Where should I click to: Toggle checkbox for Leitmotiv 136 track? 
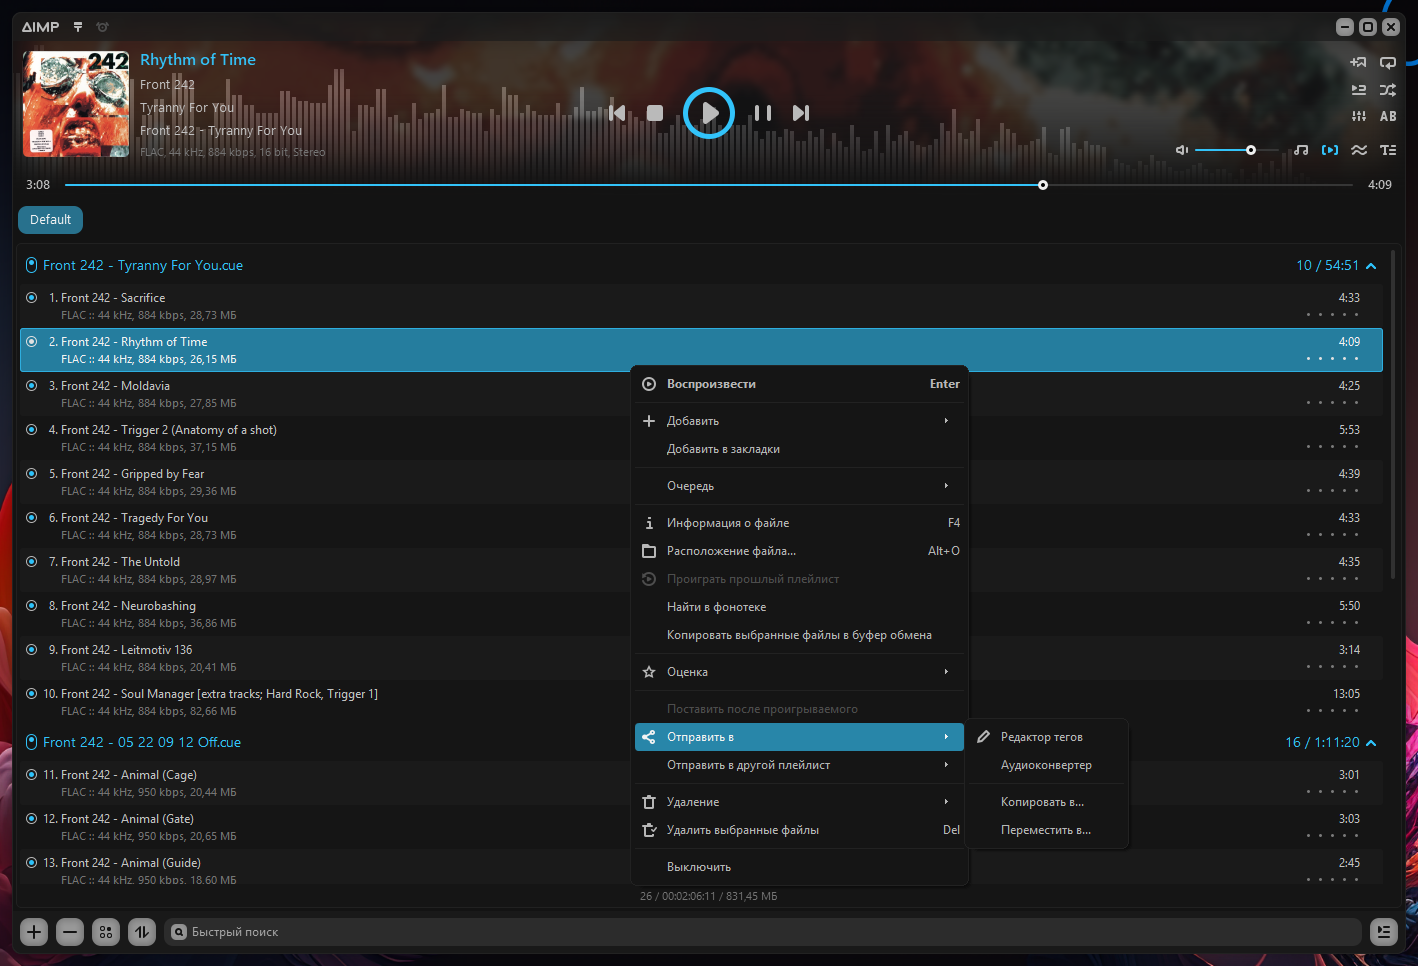(31, 650)
